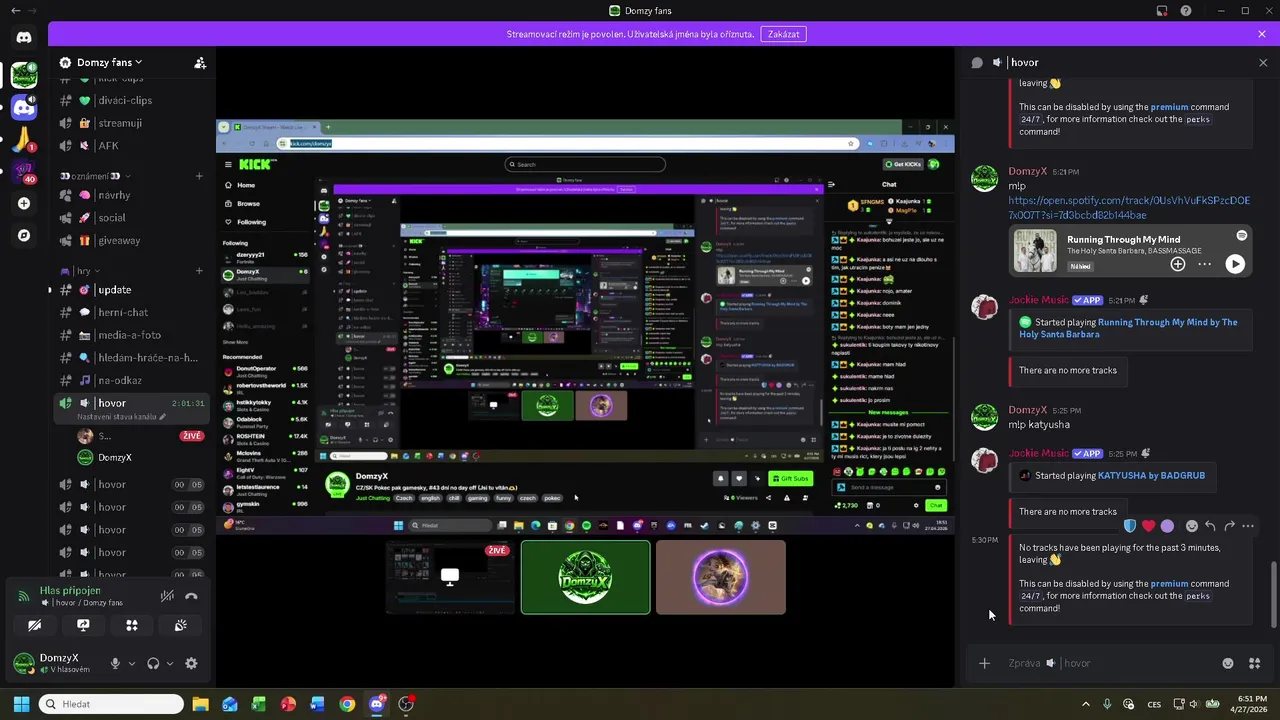This screenshot has width=1280, height=720.
Task: Select the live screen share thumbnail
Action: (x=450, y=577)
